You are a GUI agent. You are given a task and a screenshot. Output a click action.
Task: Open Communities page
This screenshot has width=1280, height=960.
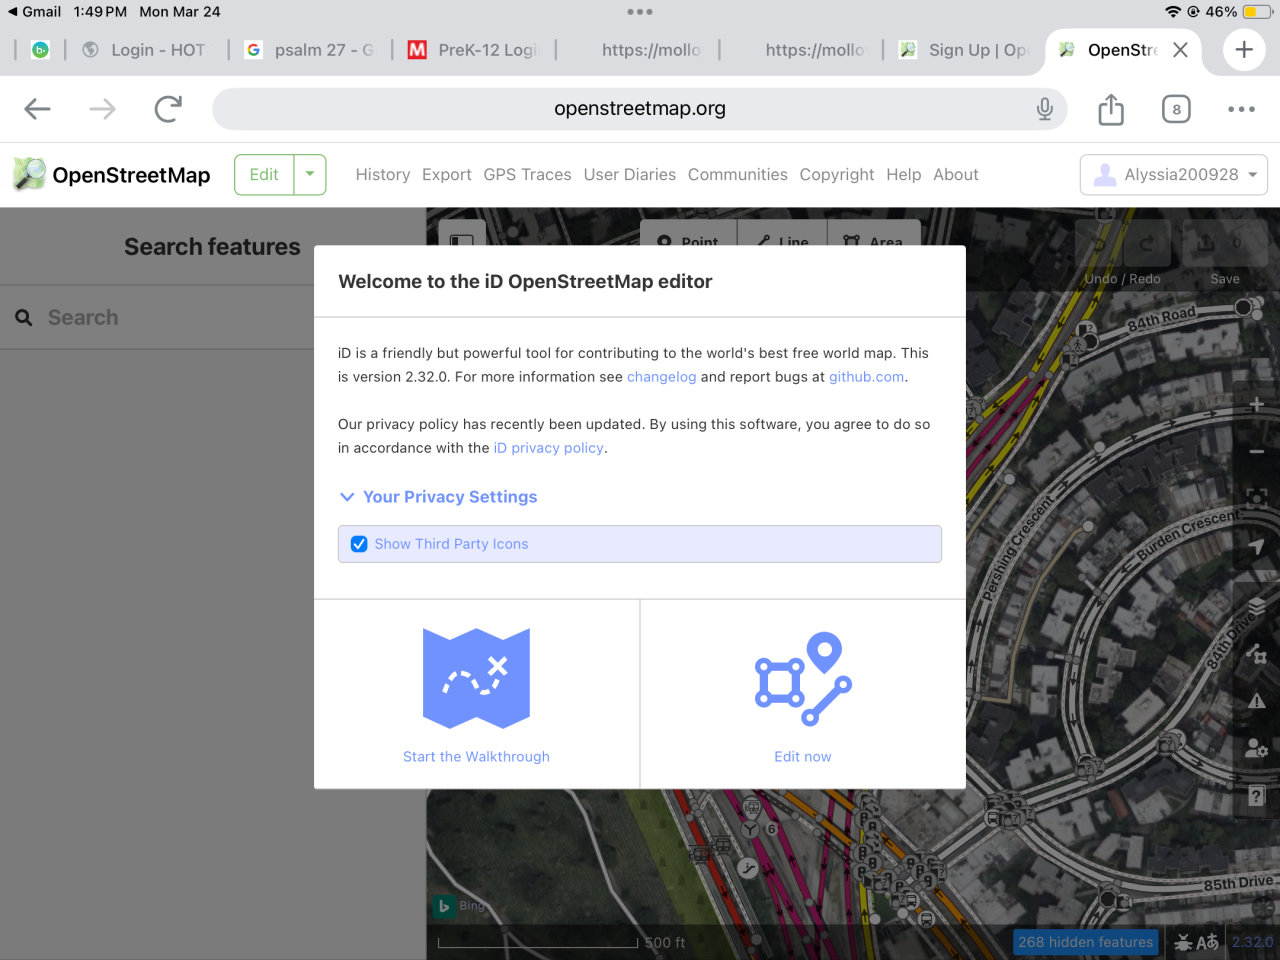[738, 174]
